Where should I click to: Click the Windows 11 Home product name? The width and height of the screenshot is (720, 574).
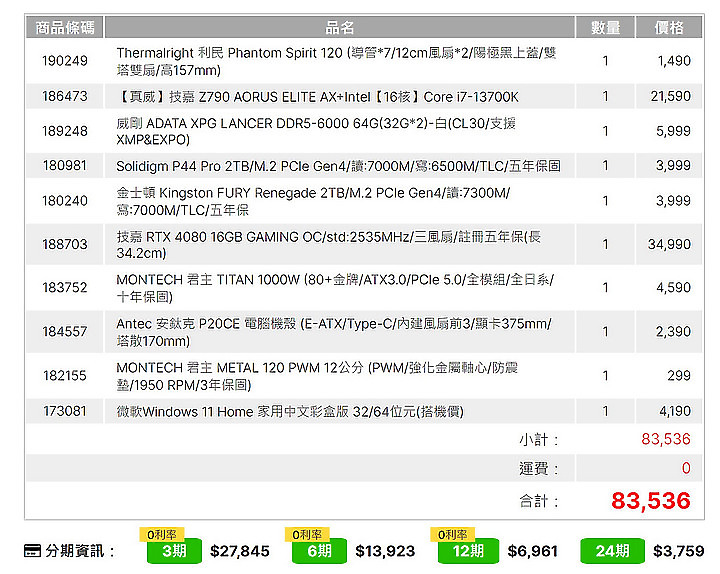[290, 411]
